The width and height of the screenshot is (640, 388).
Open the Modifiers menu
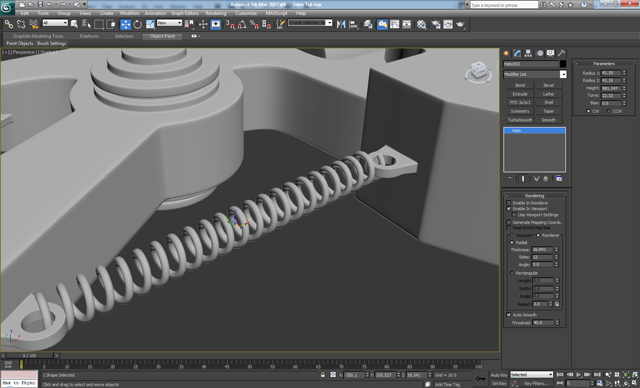130,13
